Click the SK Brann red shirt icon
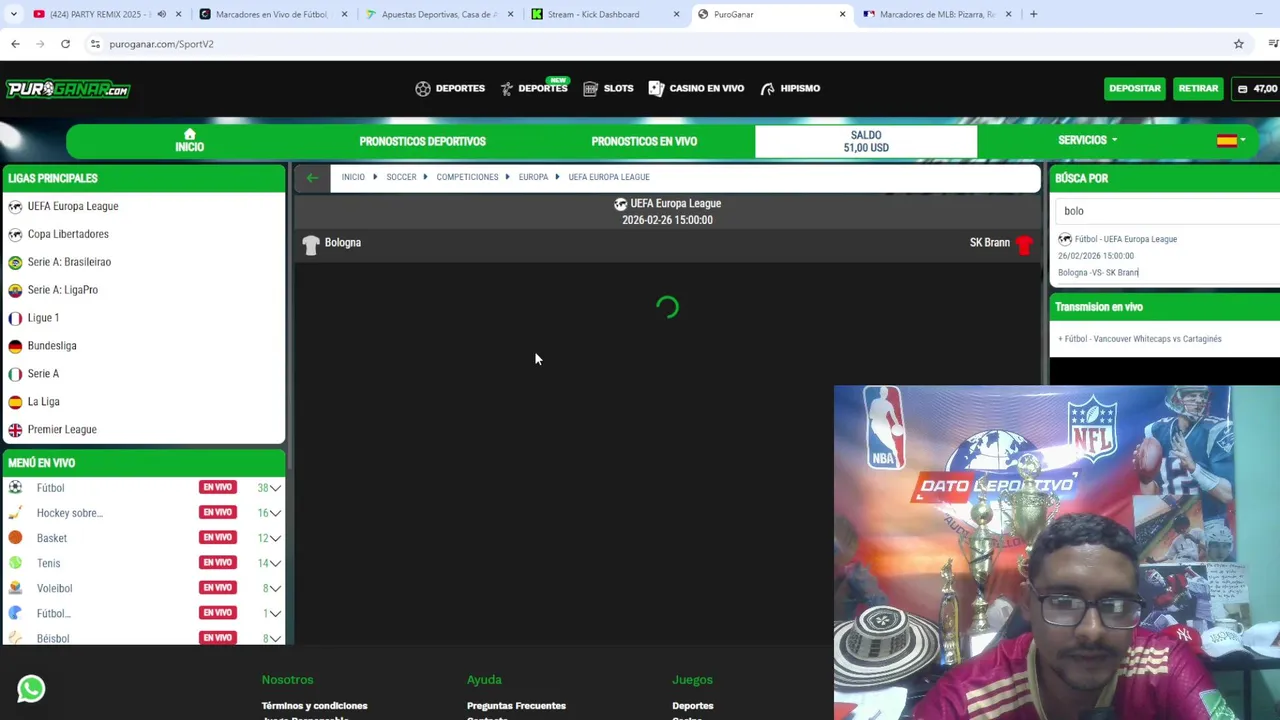 click(x=1024, y=244)
